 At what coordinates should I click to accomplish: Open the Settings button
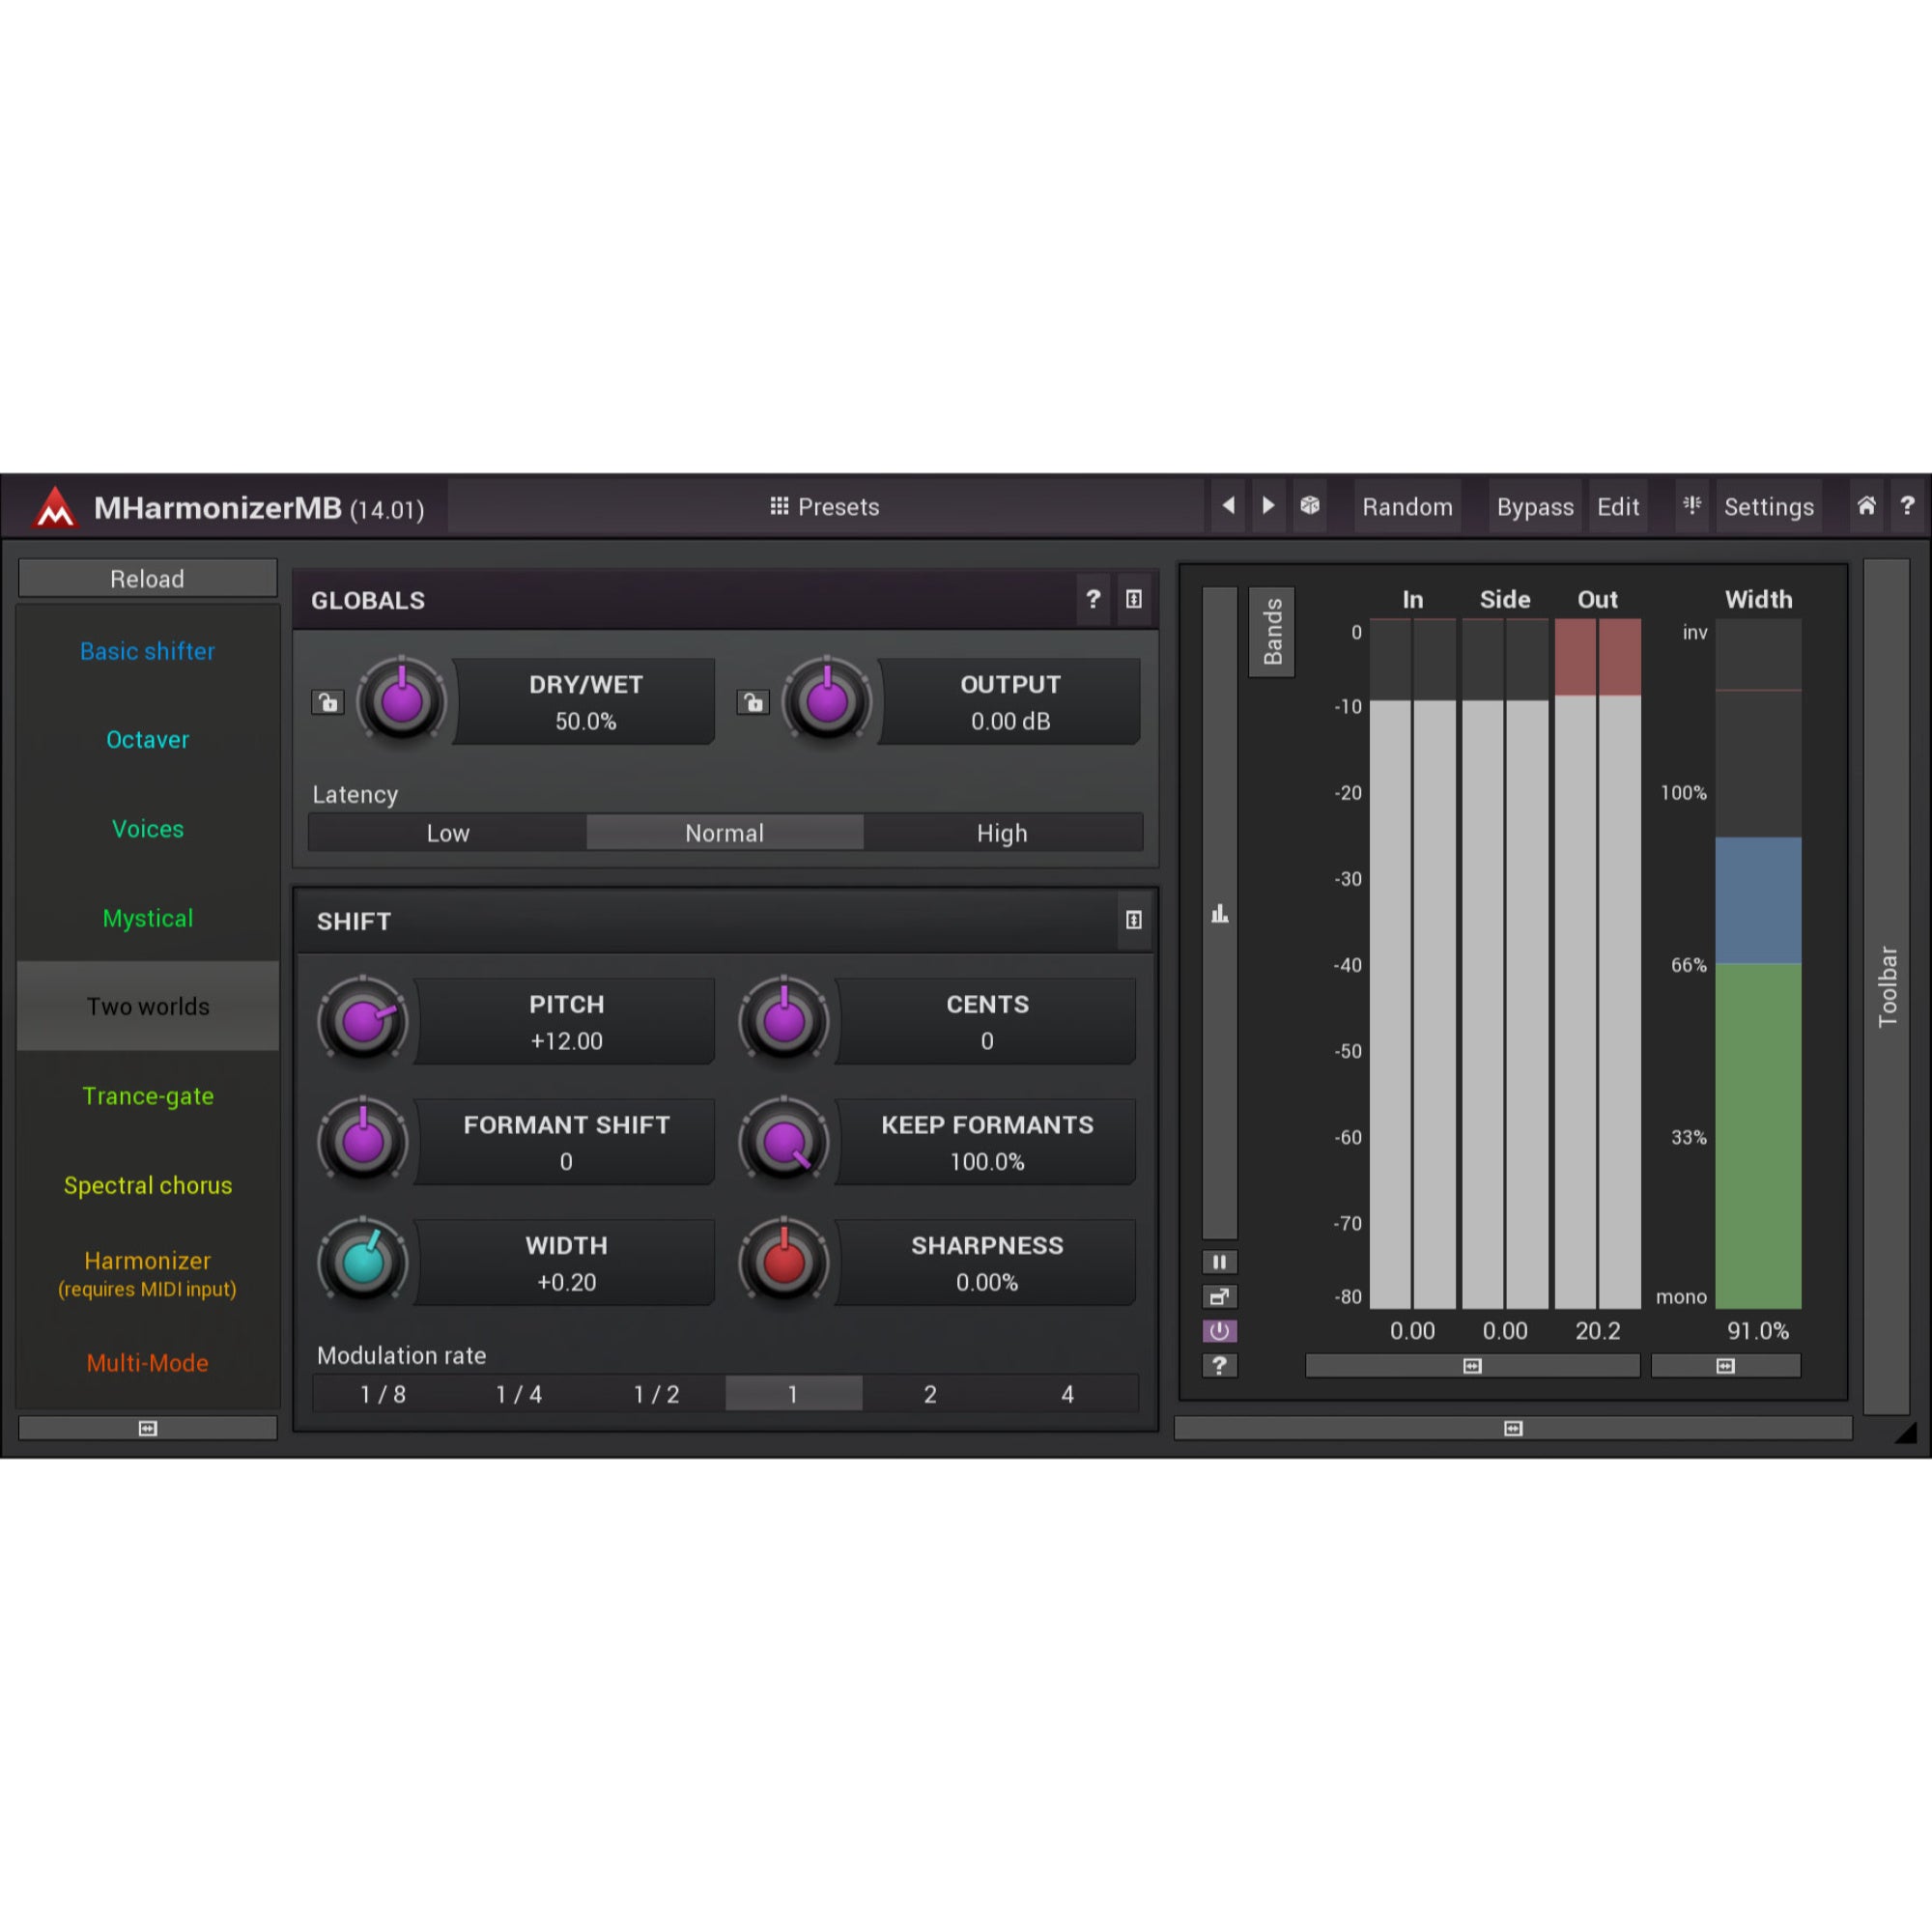pyautogui.click(x=1768, y=507)
